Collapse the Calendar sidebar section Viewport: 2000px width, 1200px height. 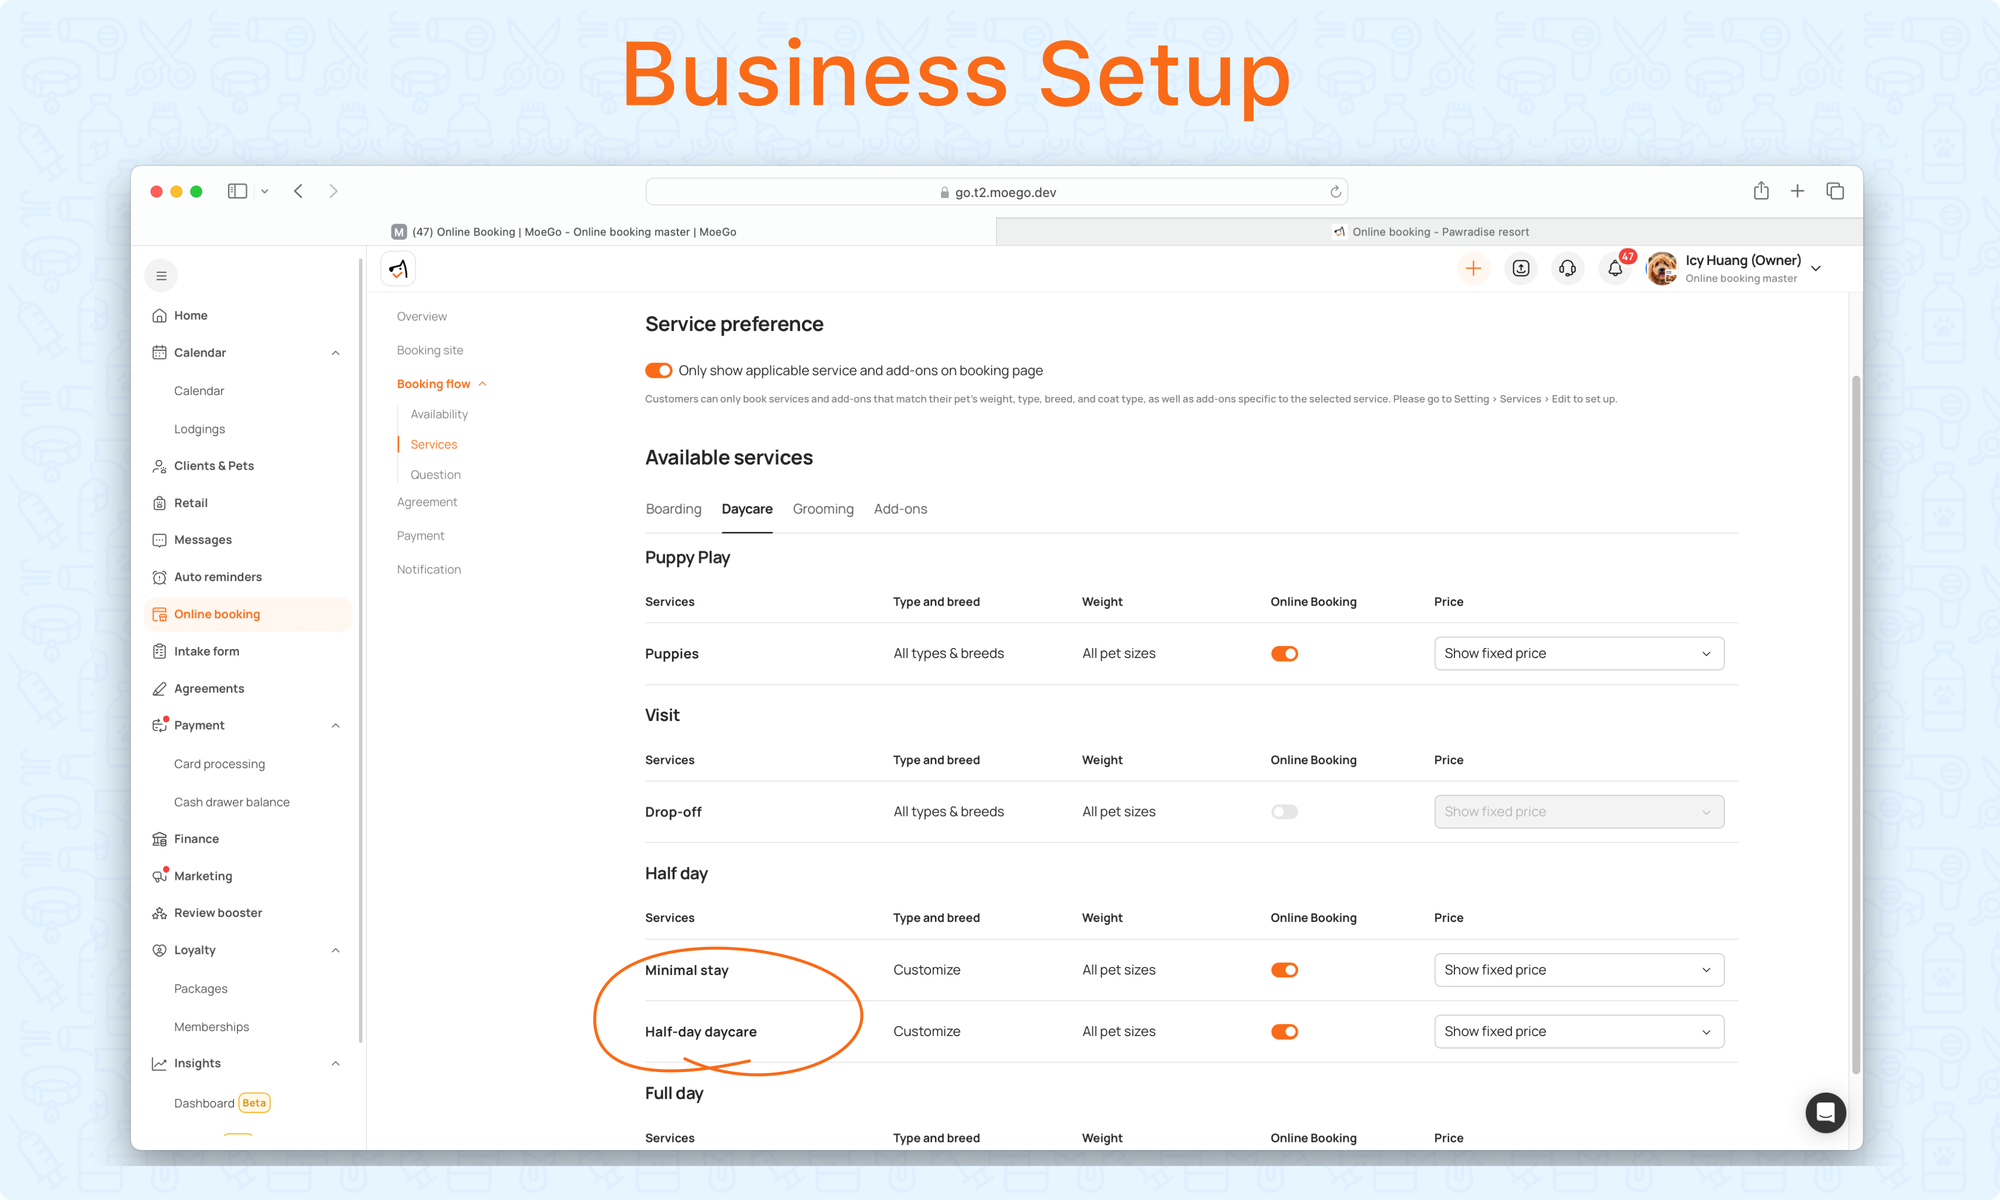(336, 353)
